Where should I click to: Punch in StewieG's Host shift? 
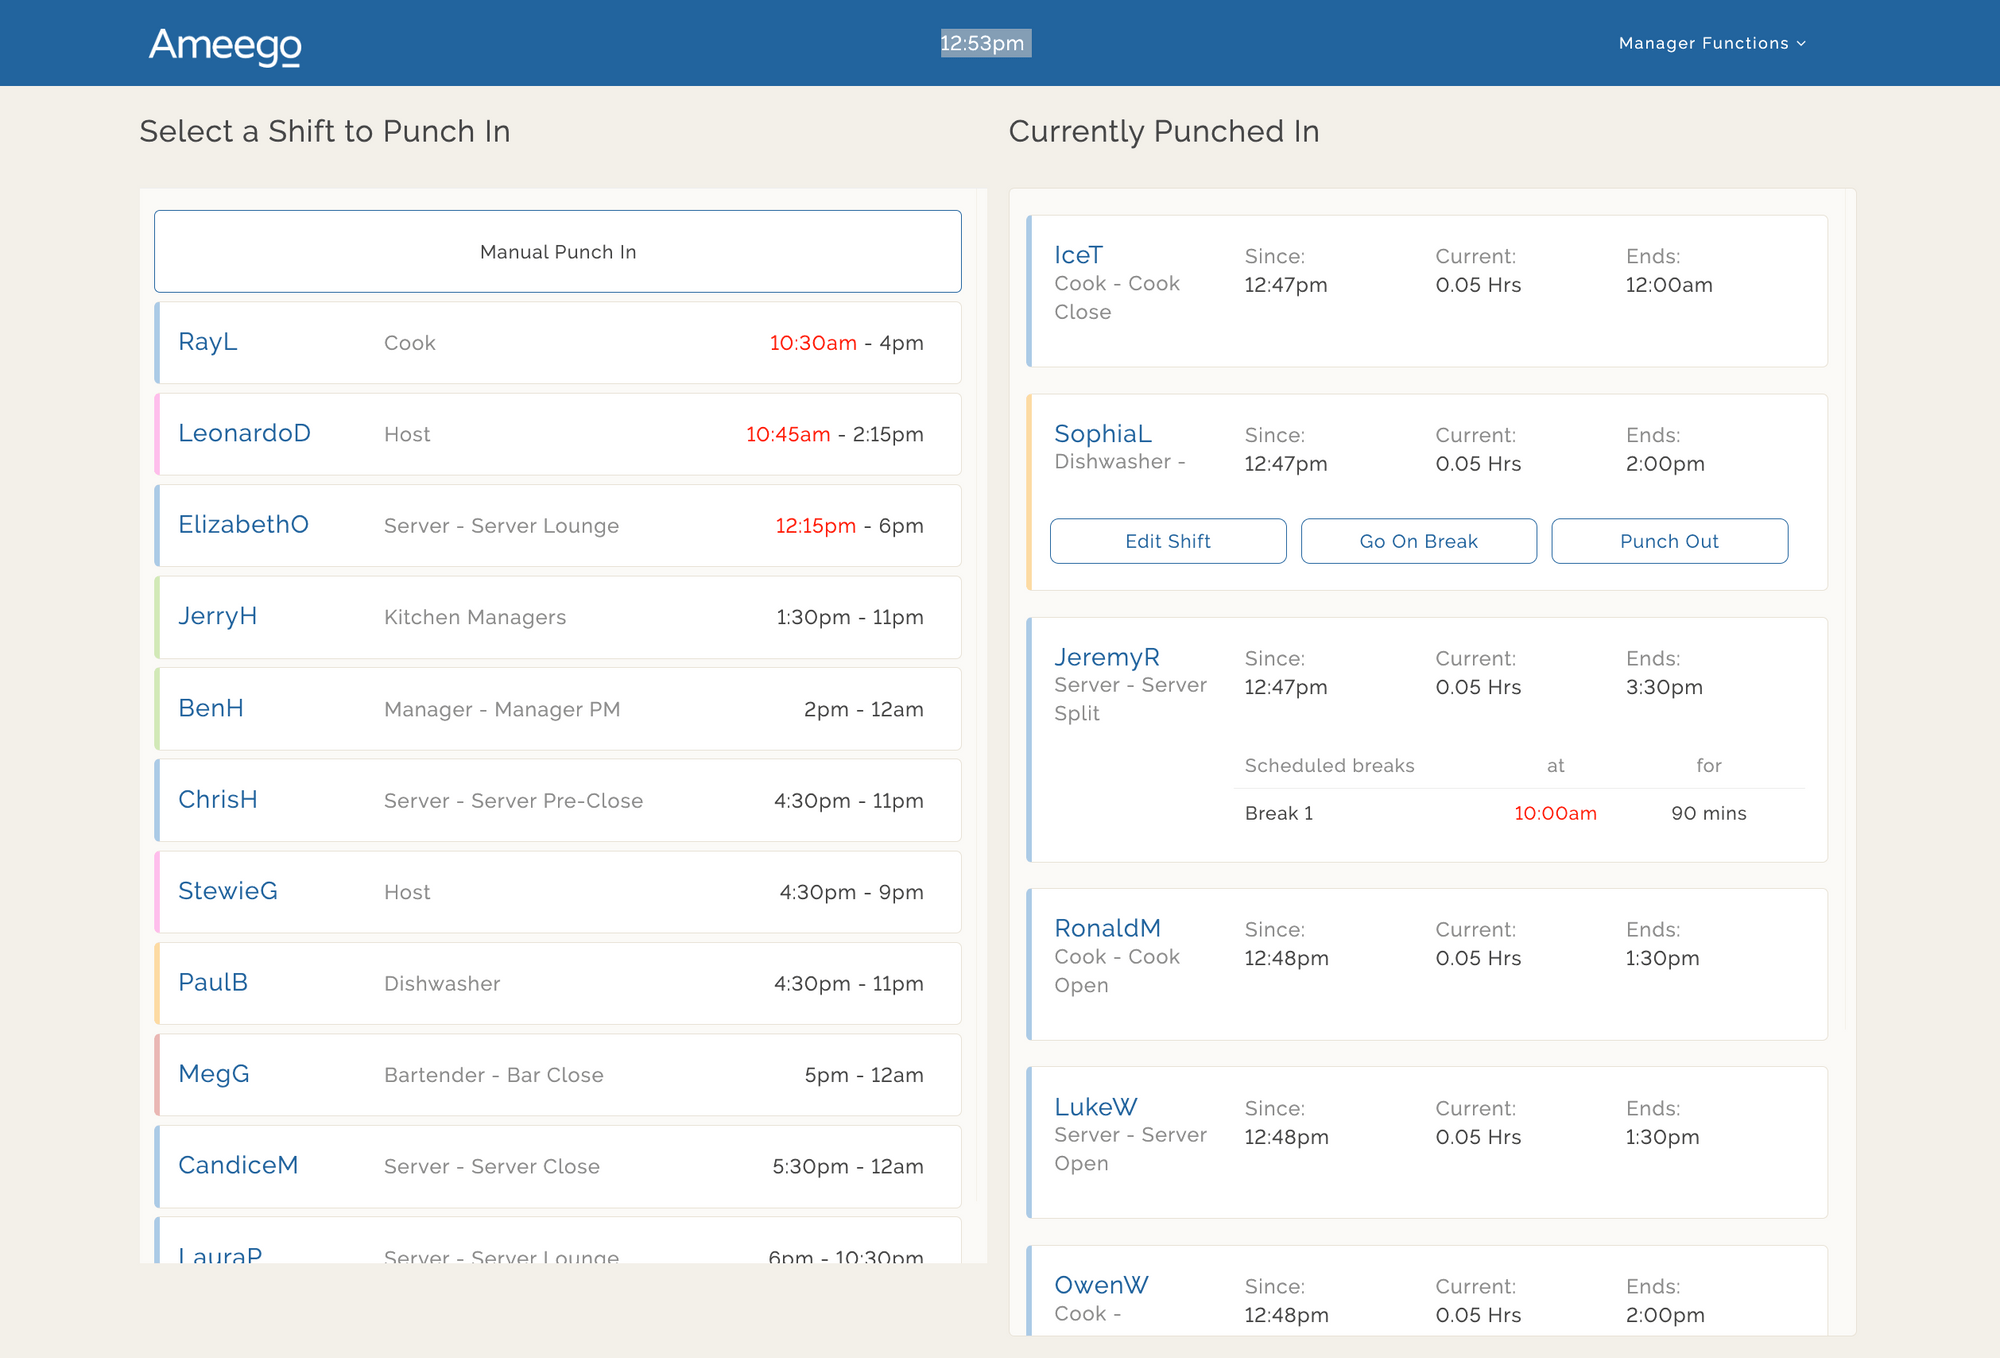[x=557, y=891]
